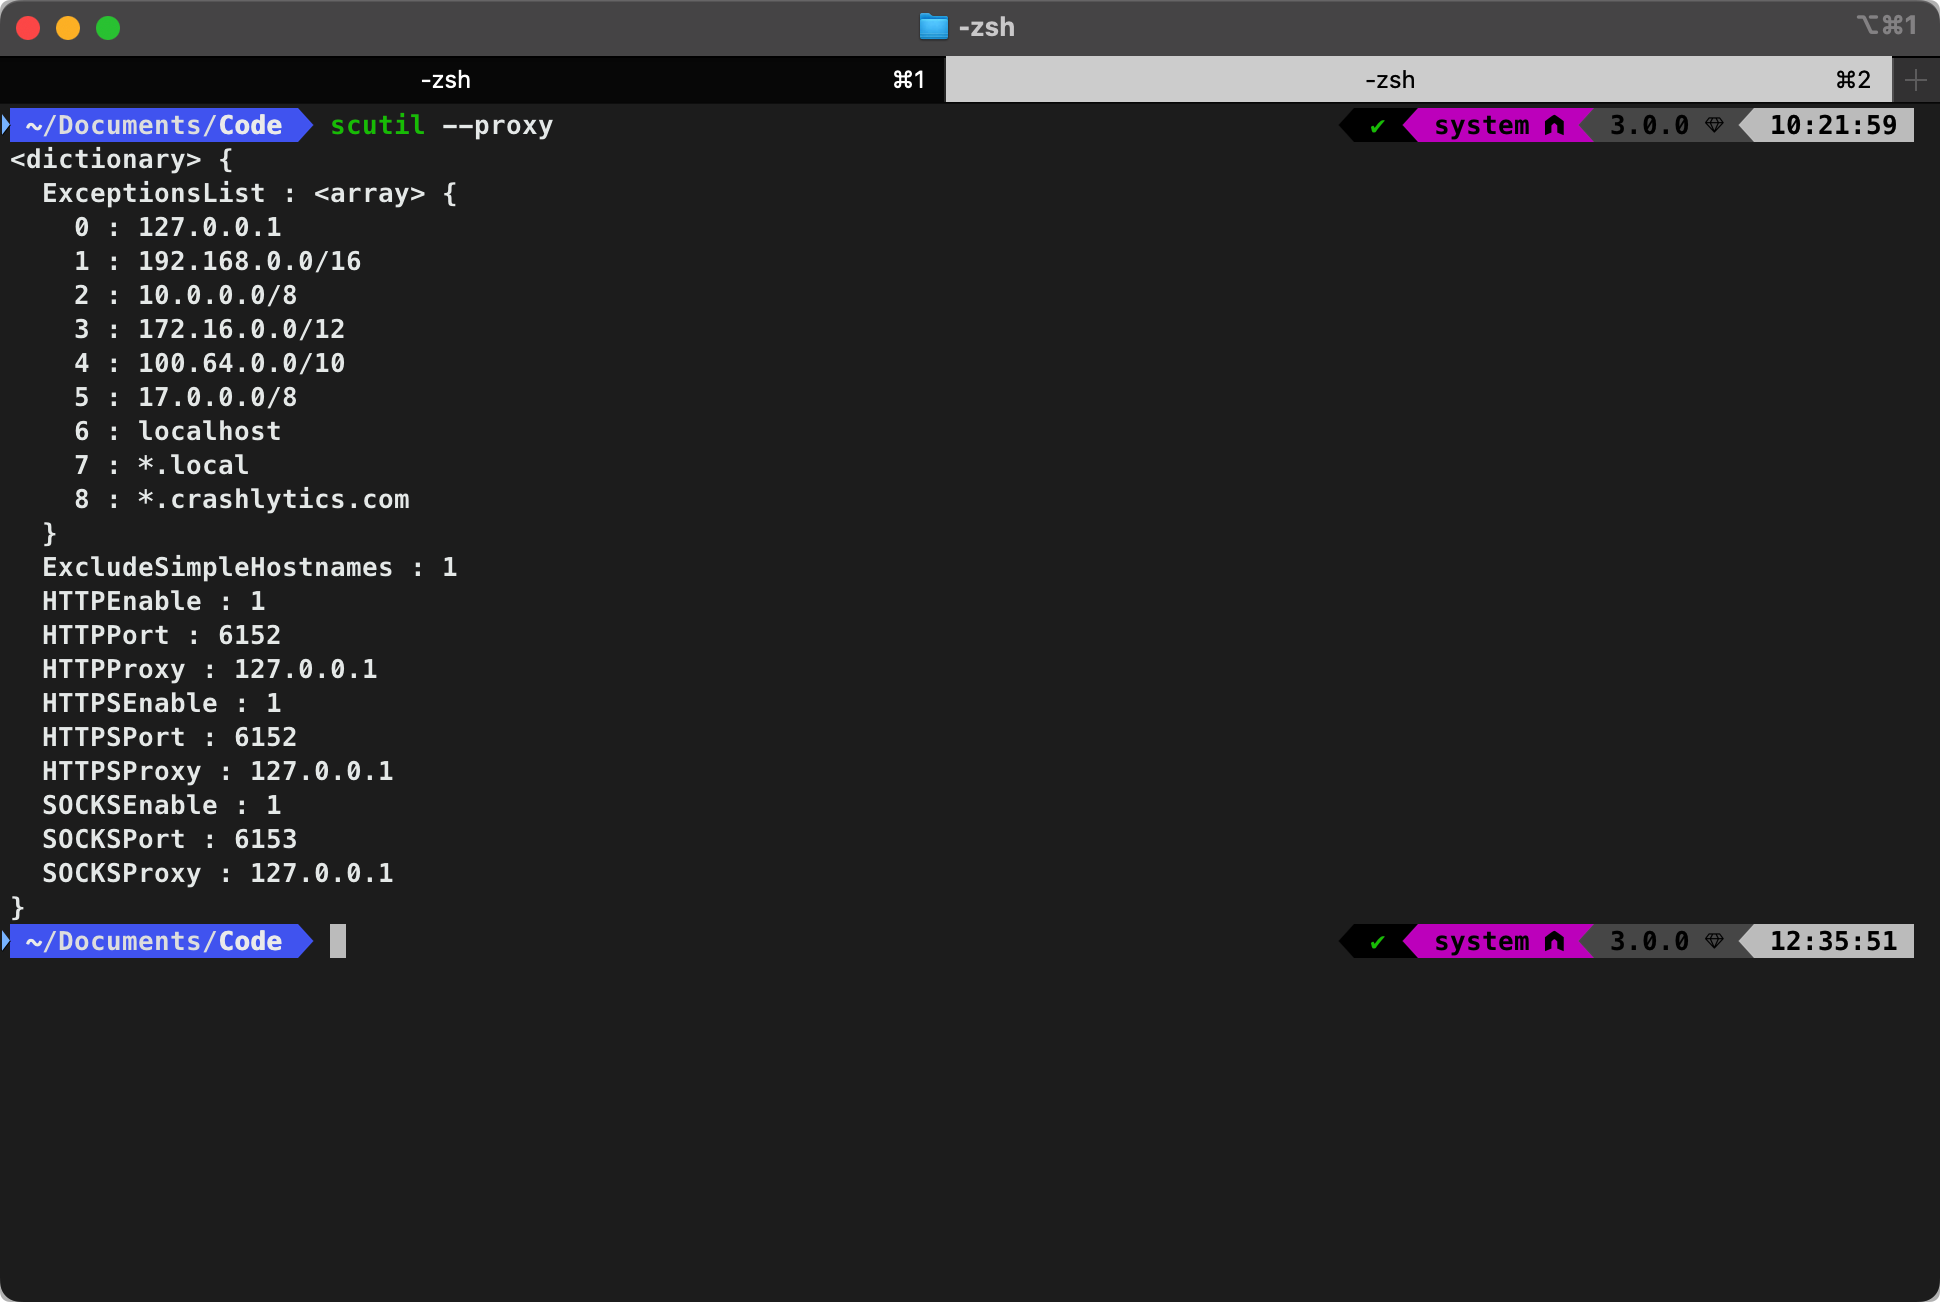Click the home icon beside top system label

[x=1554, y=126]
